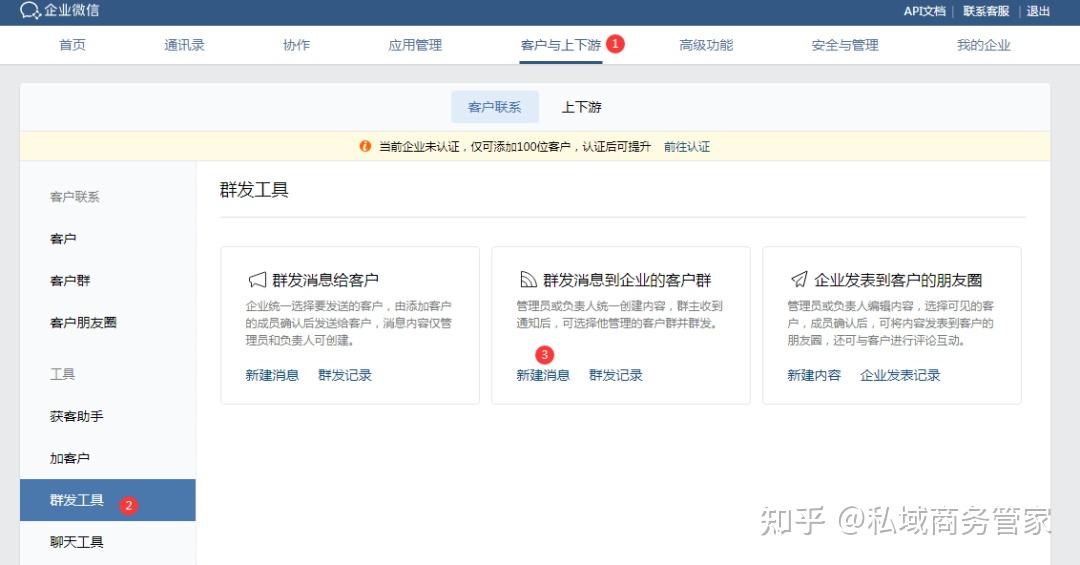
Task: Open 高级功能 in the navigation bar
Action: click(x=706, y=45)
